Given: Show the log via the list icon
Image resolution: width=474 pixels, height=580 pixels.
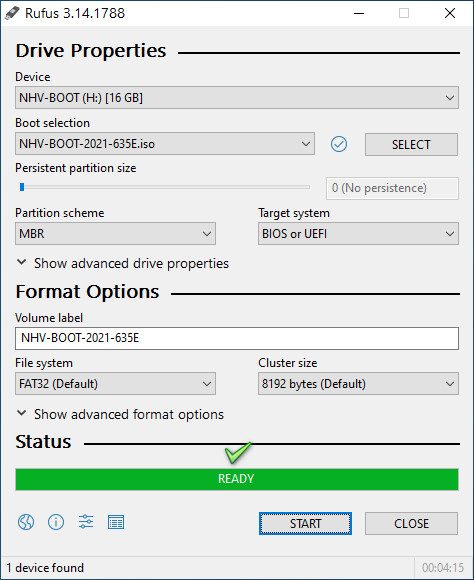Looking at the screenshot, I should 116,522.
